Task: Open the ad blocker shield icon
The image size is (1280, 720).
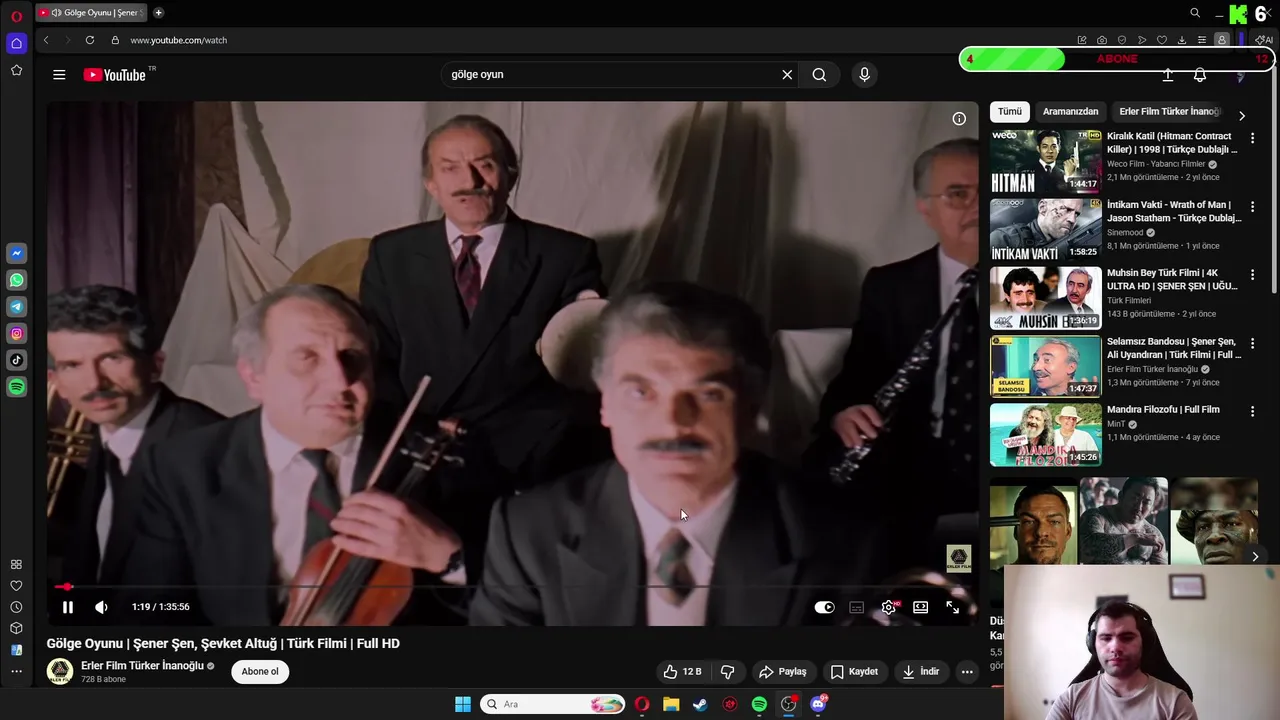Action: pos(1122,40)
